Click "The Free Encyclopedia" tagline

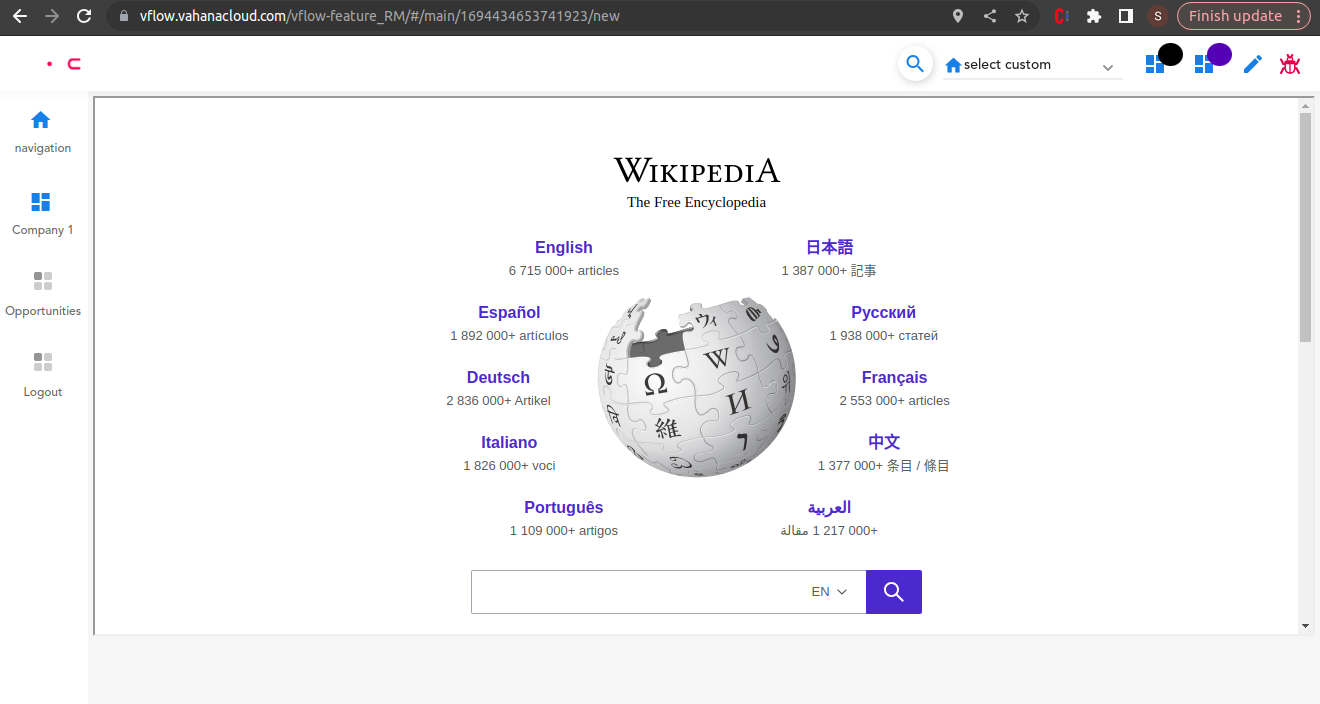[697, 203]
